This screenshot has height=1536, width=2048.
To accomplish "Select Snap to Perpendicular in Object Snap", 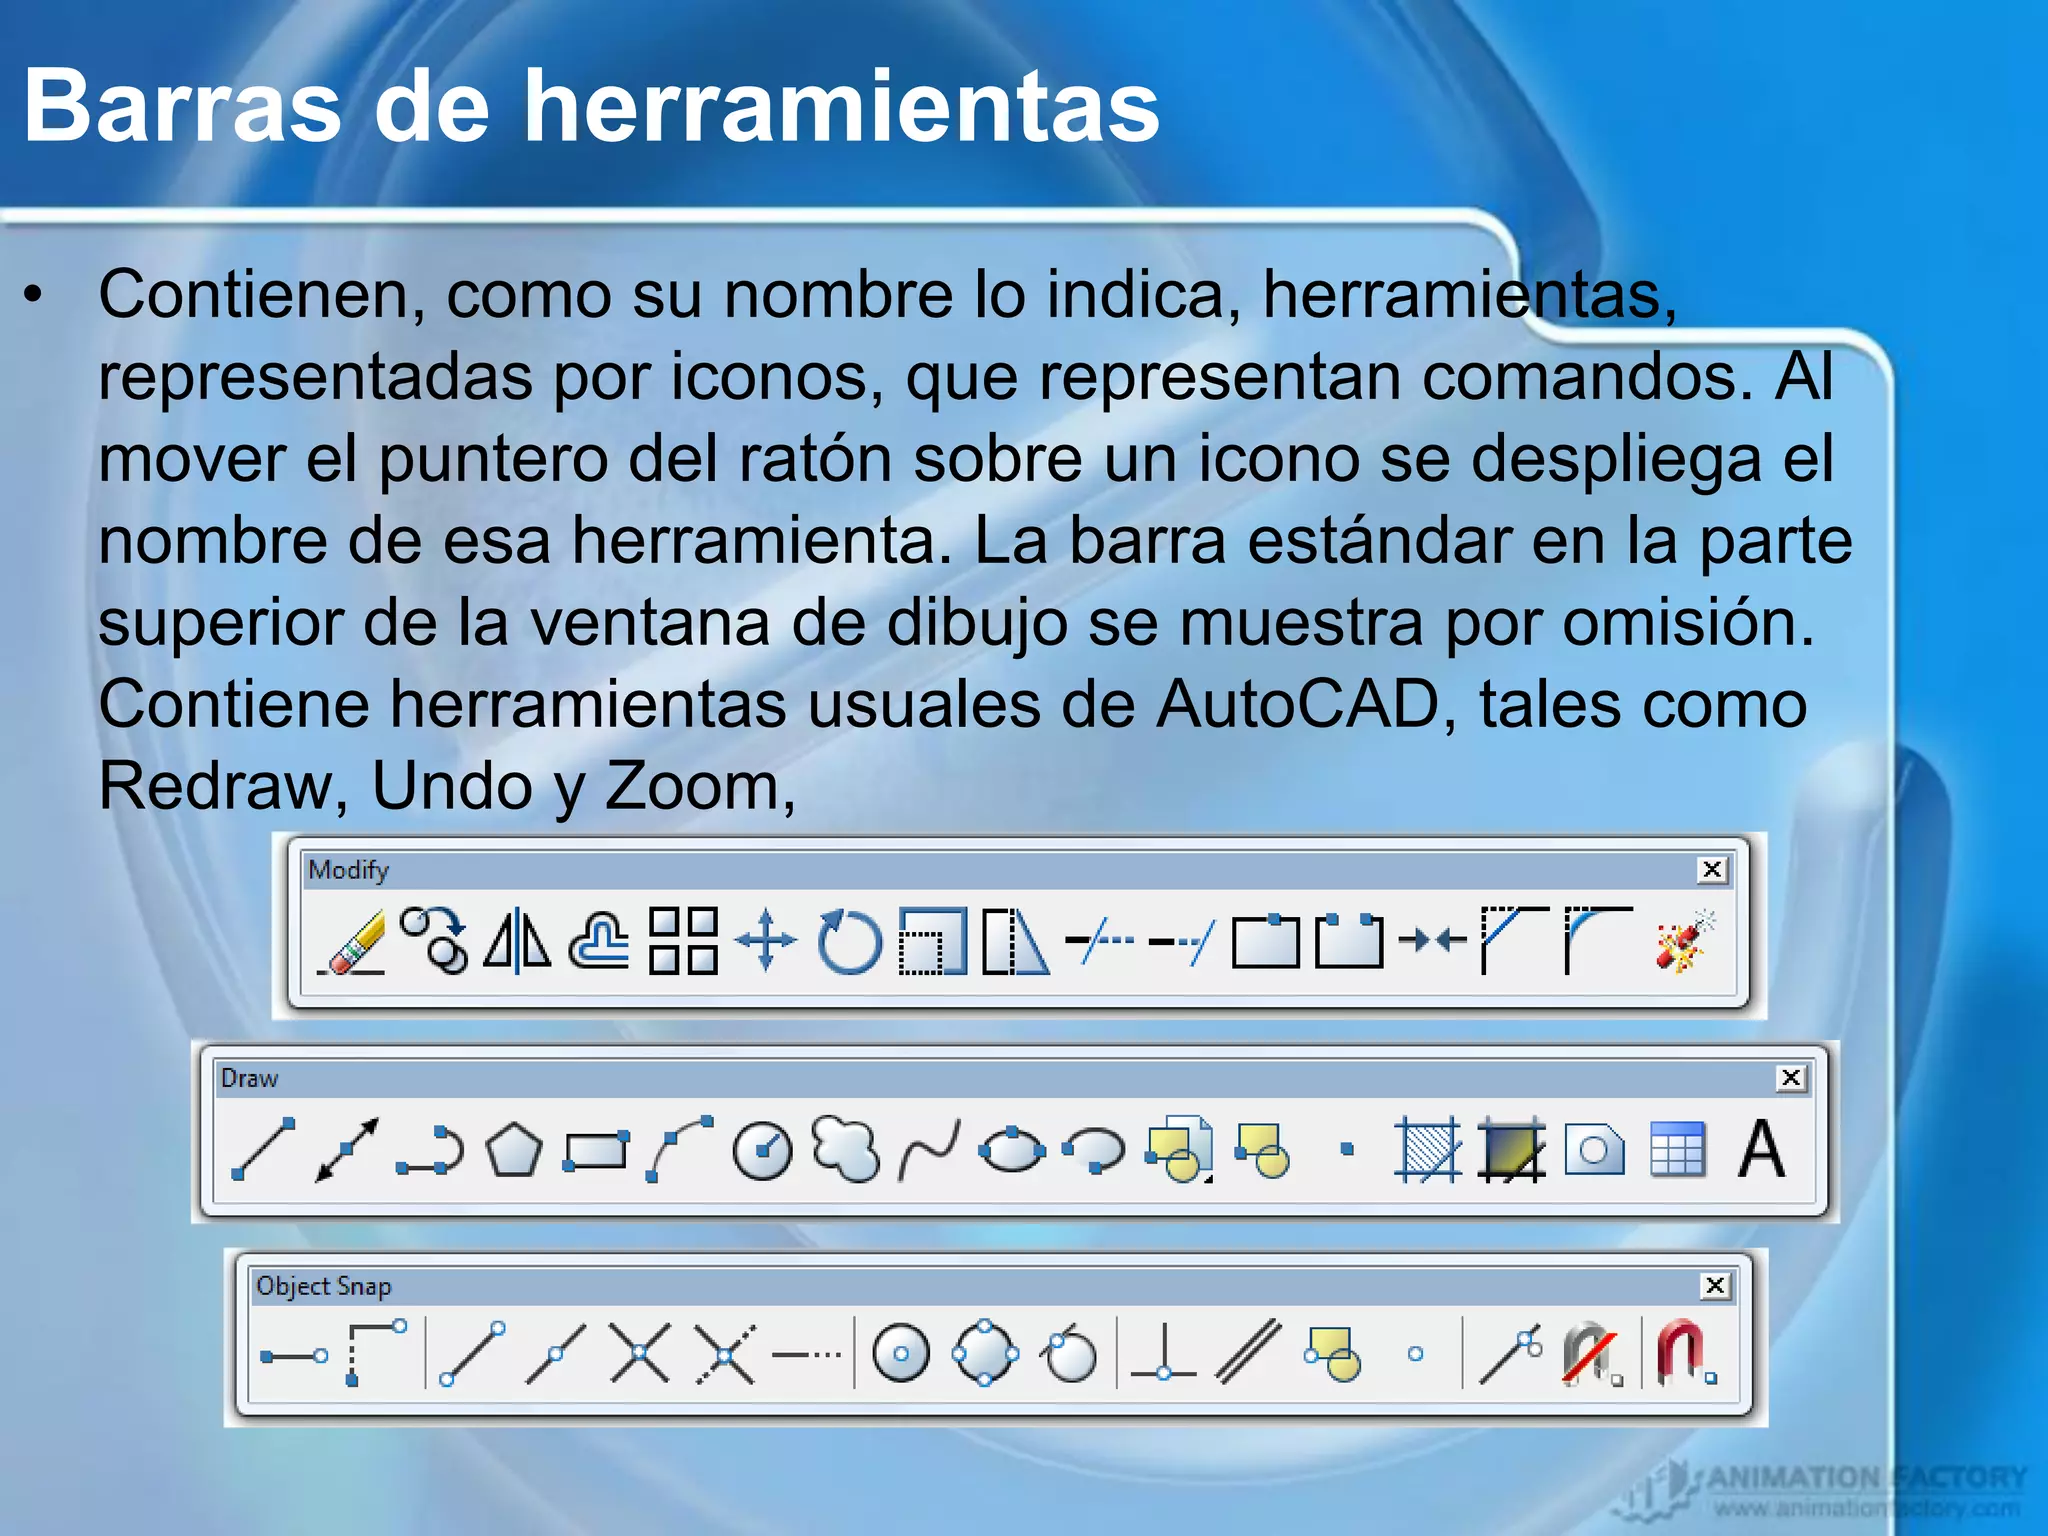I will click(1164, 1353).
